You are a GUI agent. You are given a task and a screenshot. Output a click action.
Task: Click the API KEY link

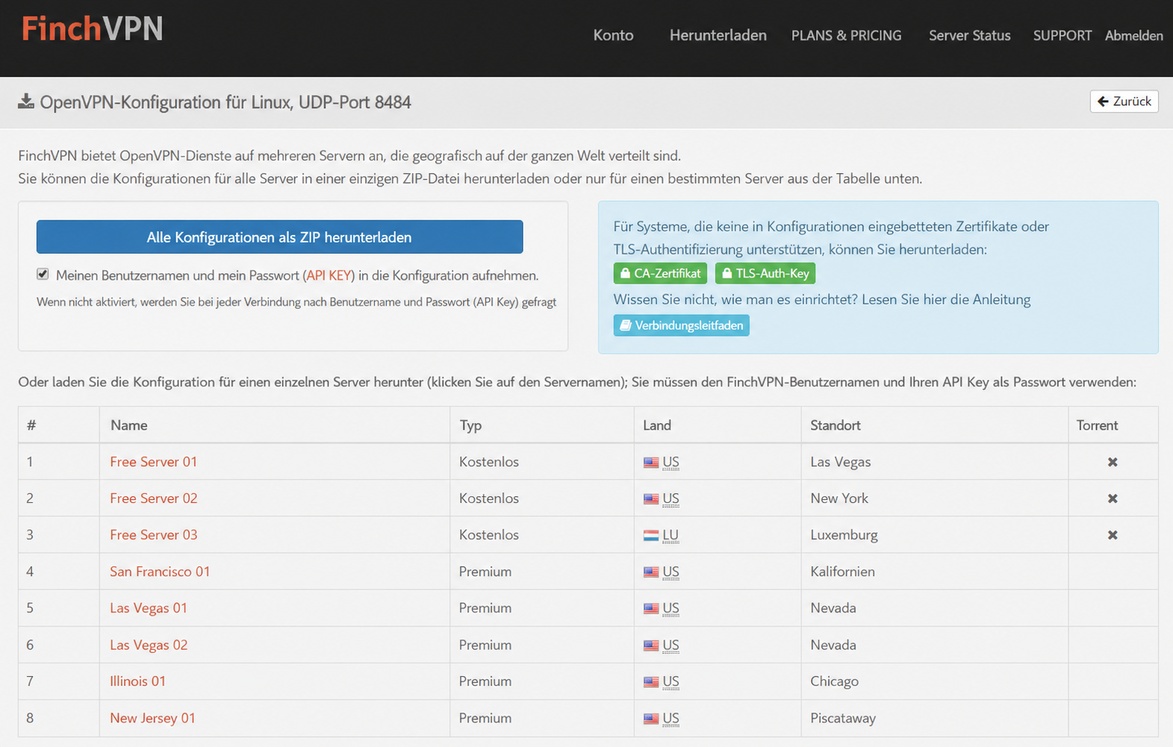coord(329,275)
